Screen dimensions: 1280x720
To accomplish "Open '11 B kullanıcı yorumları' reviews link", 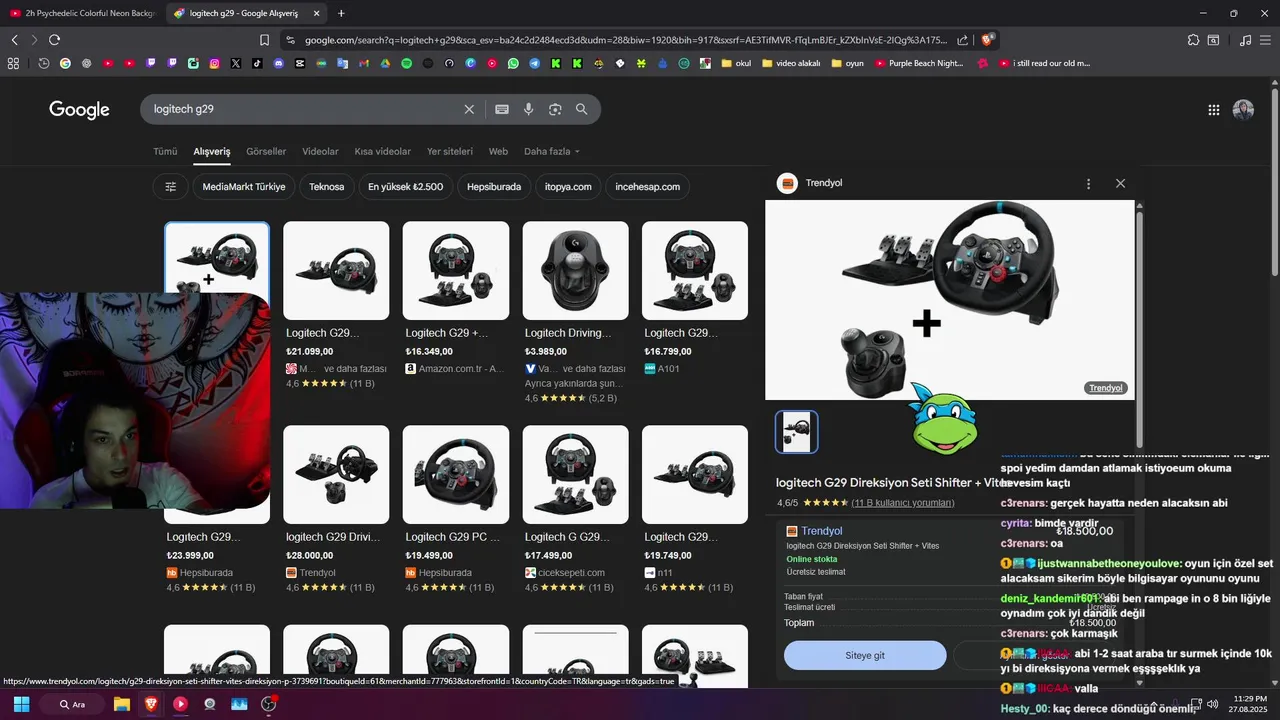I will (903, 503).
